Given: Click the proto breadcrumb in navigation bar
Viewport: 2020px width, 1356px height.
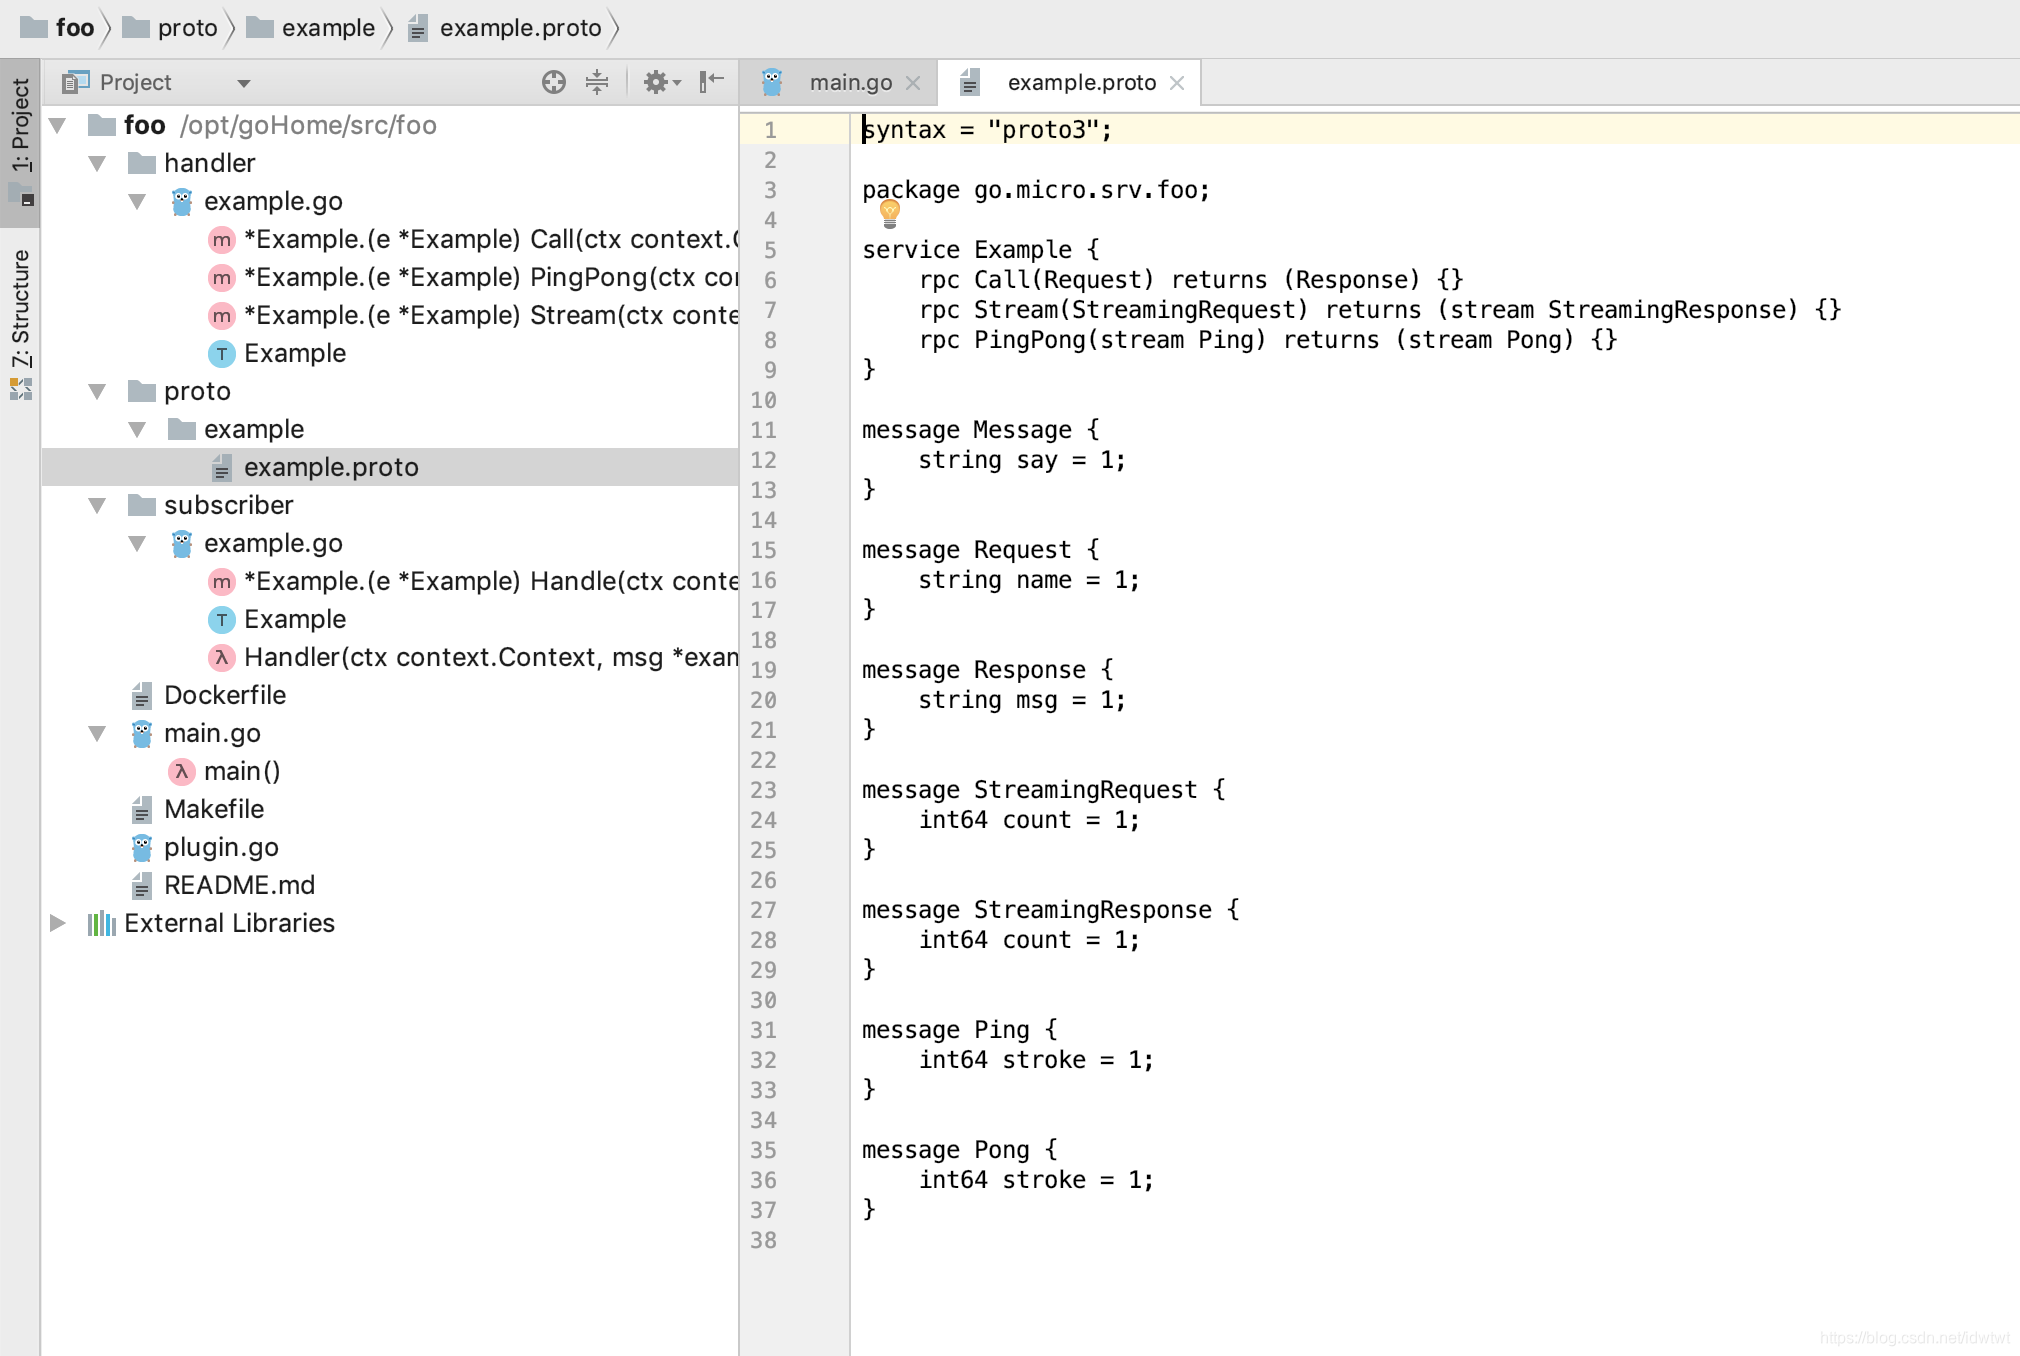Looking at the screenshot, I should (x=187, y=28).
